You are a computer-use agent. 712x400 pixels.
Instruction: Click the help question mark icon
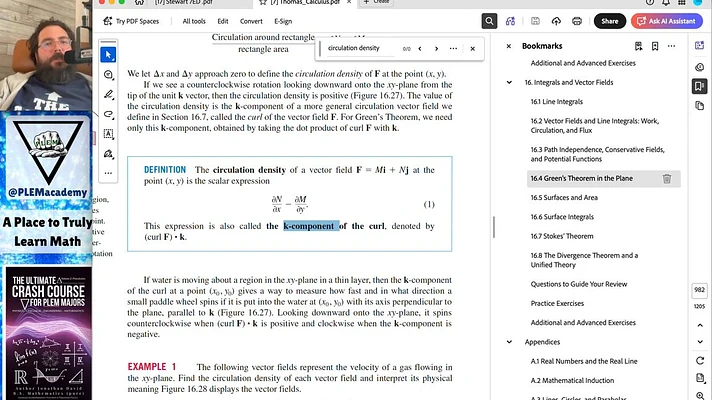tap(650, 2)
